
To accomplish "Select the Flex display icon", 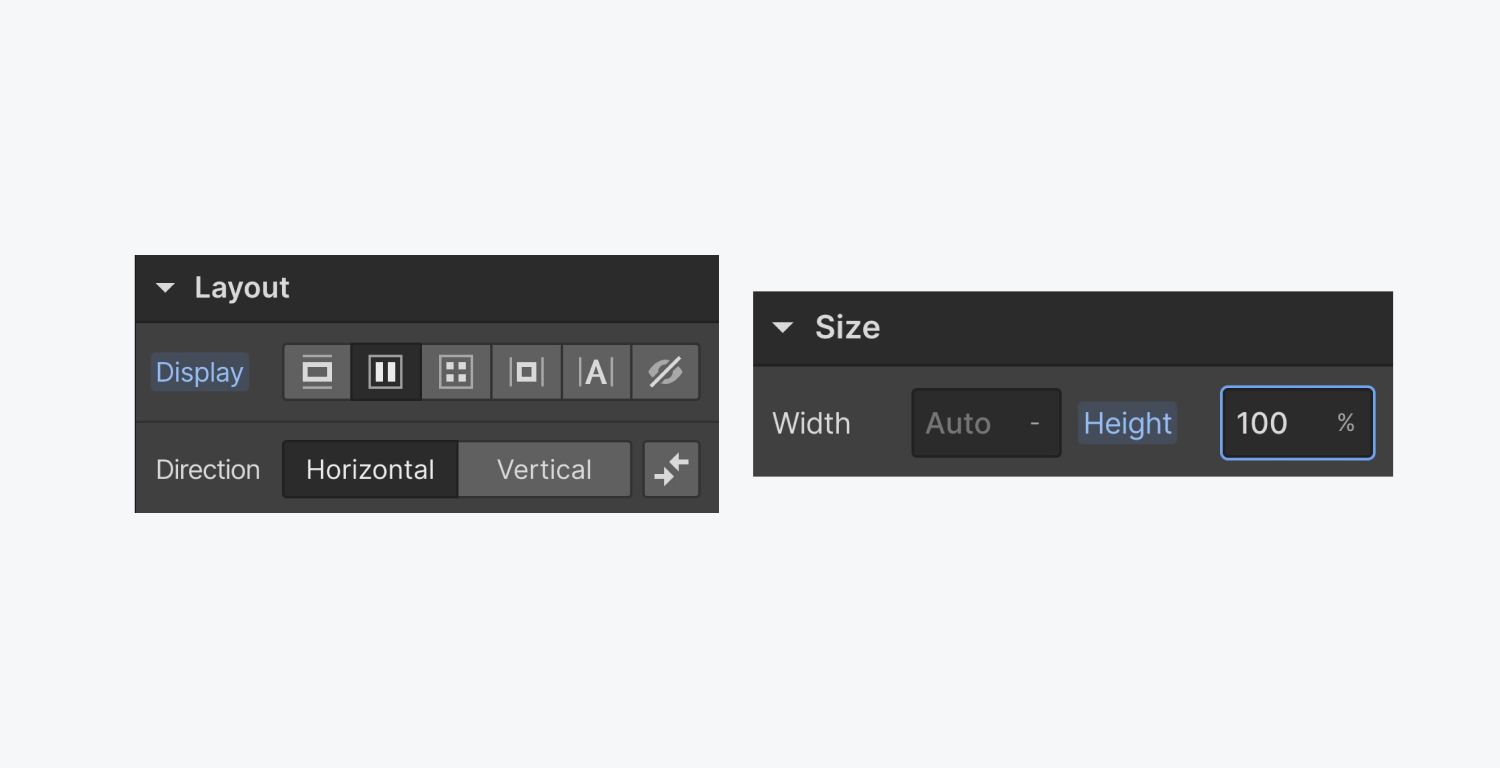I will pyautogui.click(x=386, y=372).
